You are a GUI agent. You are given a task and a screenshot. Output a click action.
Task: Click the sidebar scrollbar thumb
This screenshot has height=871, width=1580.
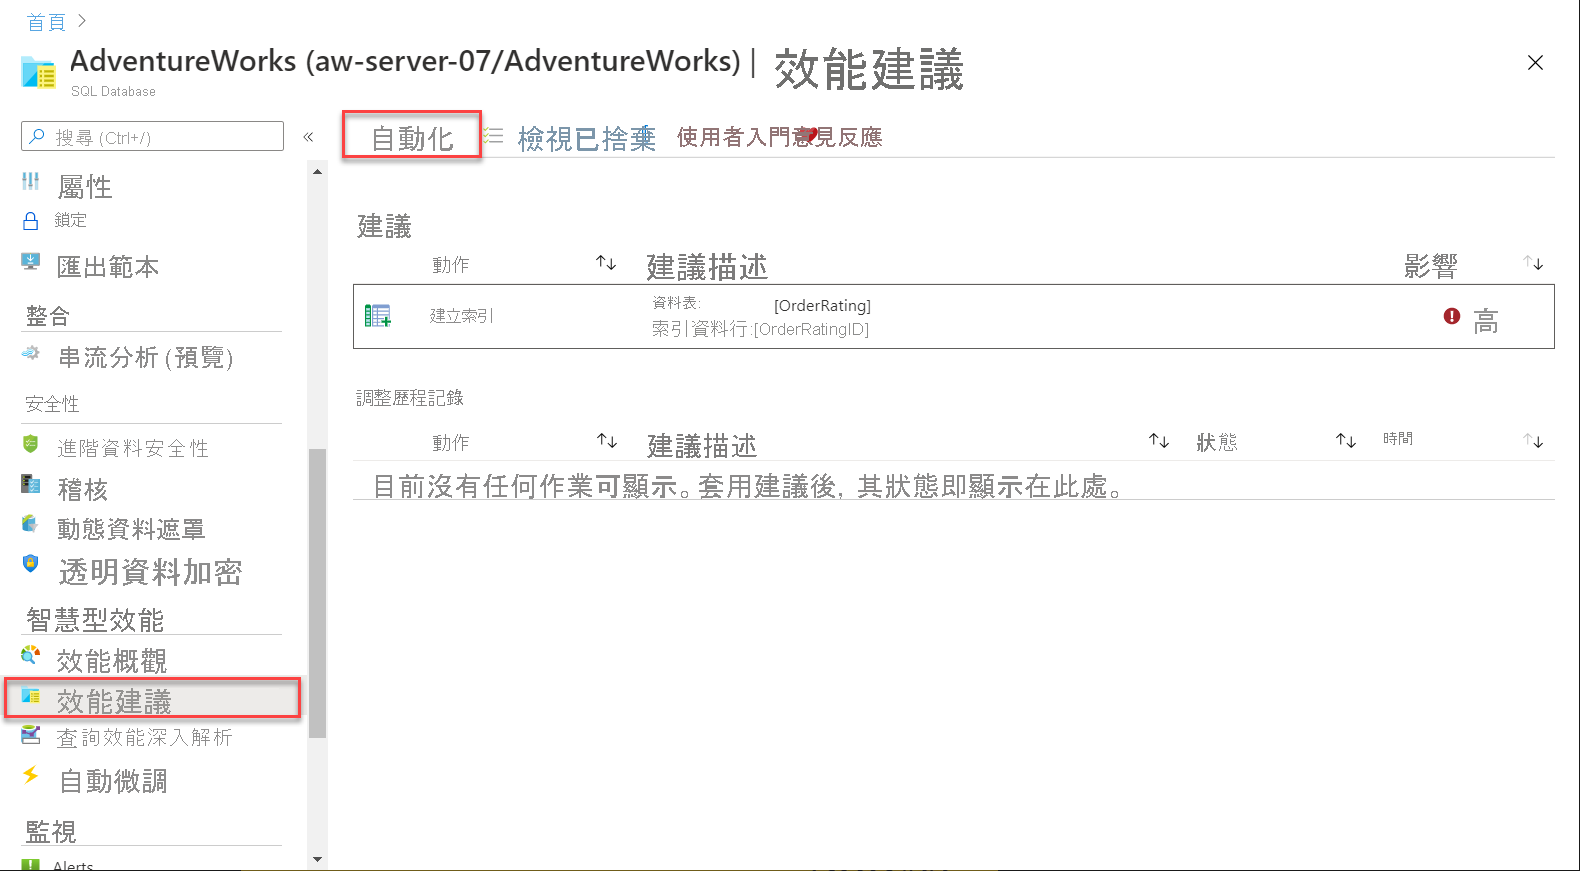tap(318, 593)
